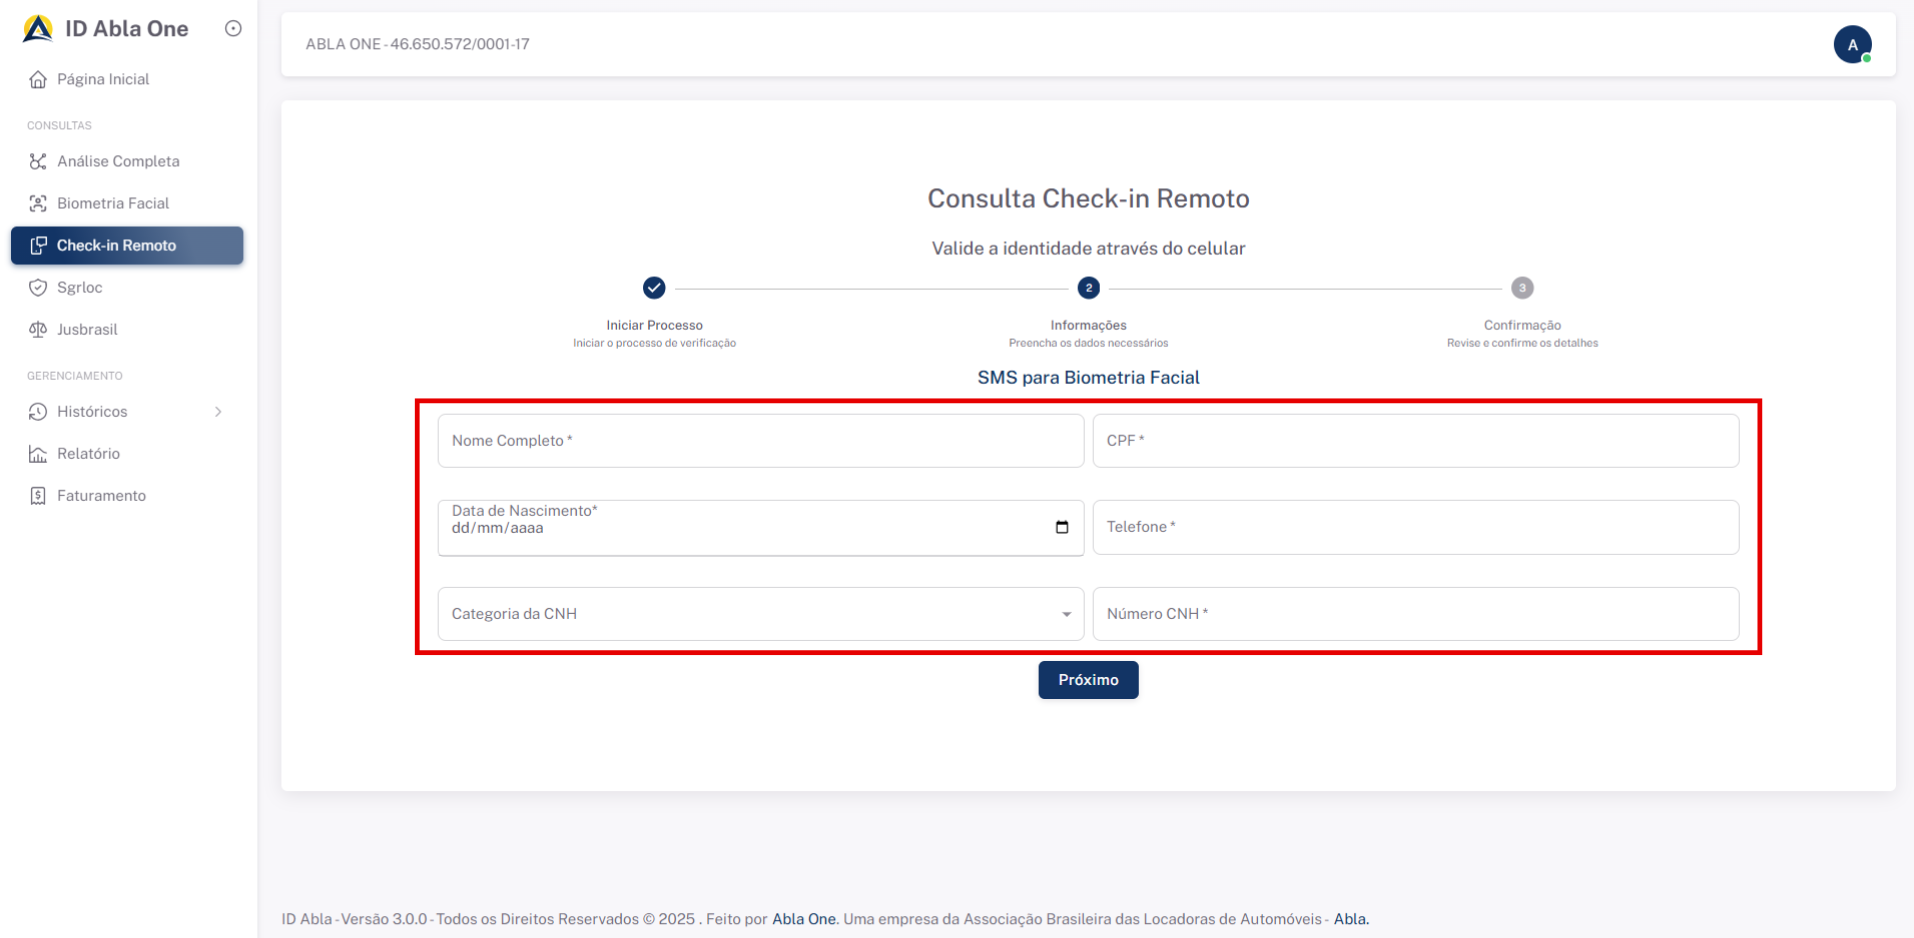The width and height of the screenshot is (1914, 938).
Task: Collapse the sidebar with the circle toggle
Action: click(x=233, y=28)
